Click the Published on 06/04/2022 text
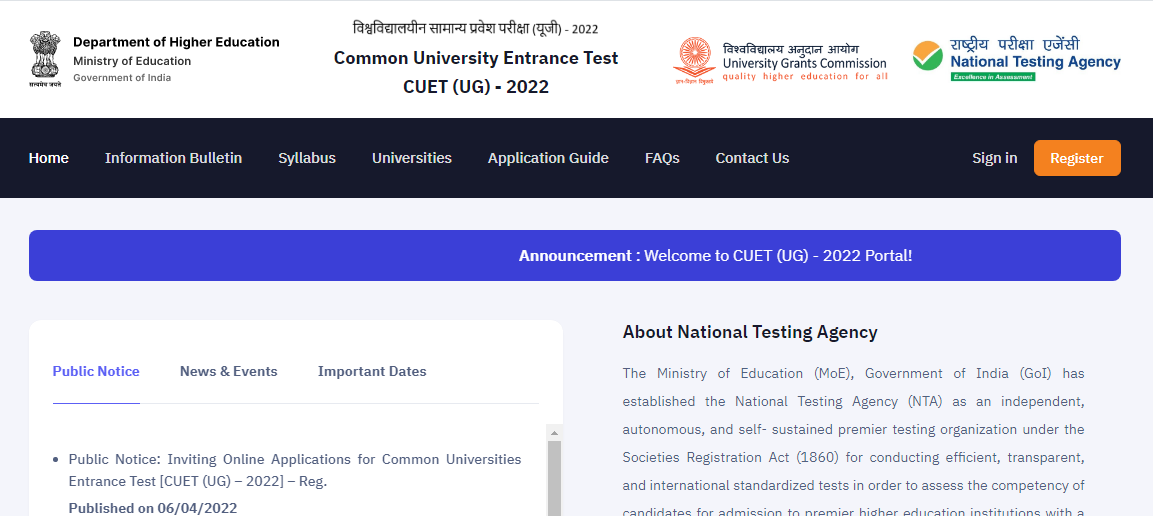The image size is (1153, 516). tap(153, 508)
